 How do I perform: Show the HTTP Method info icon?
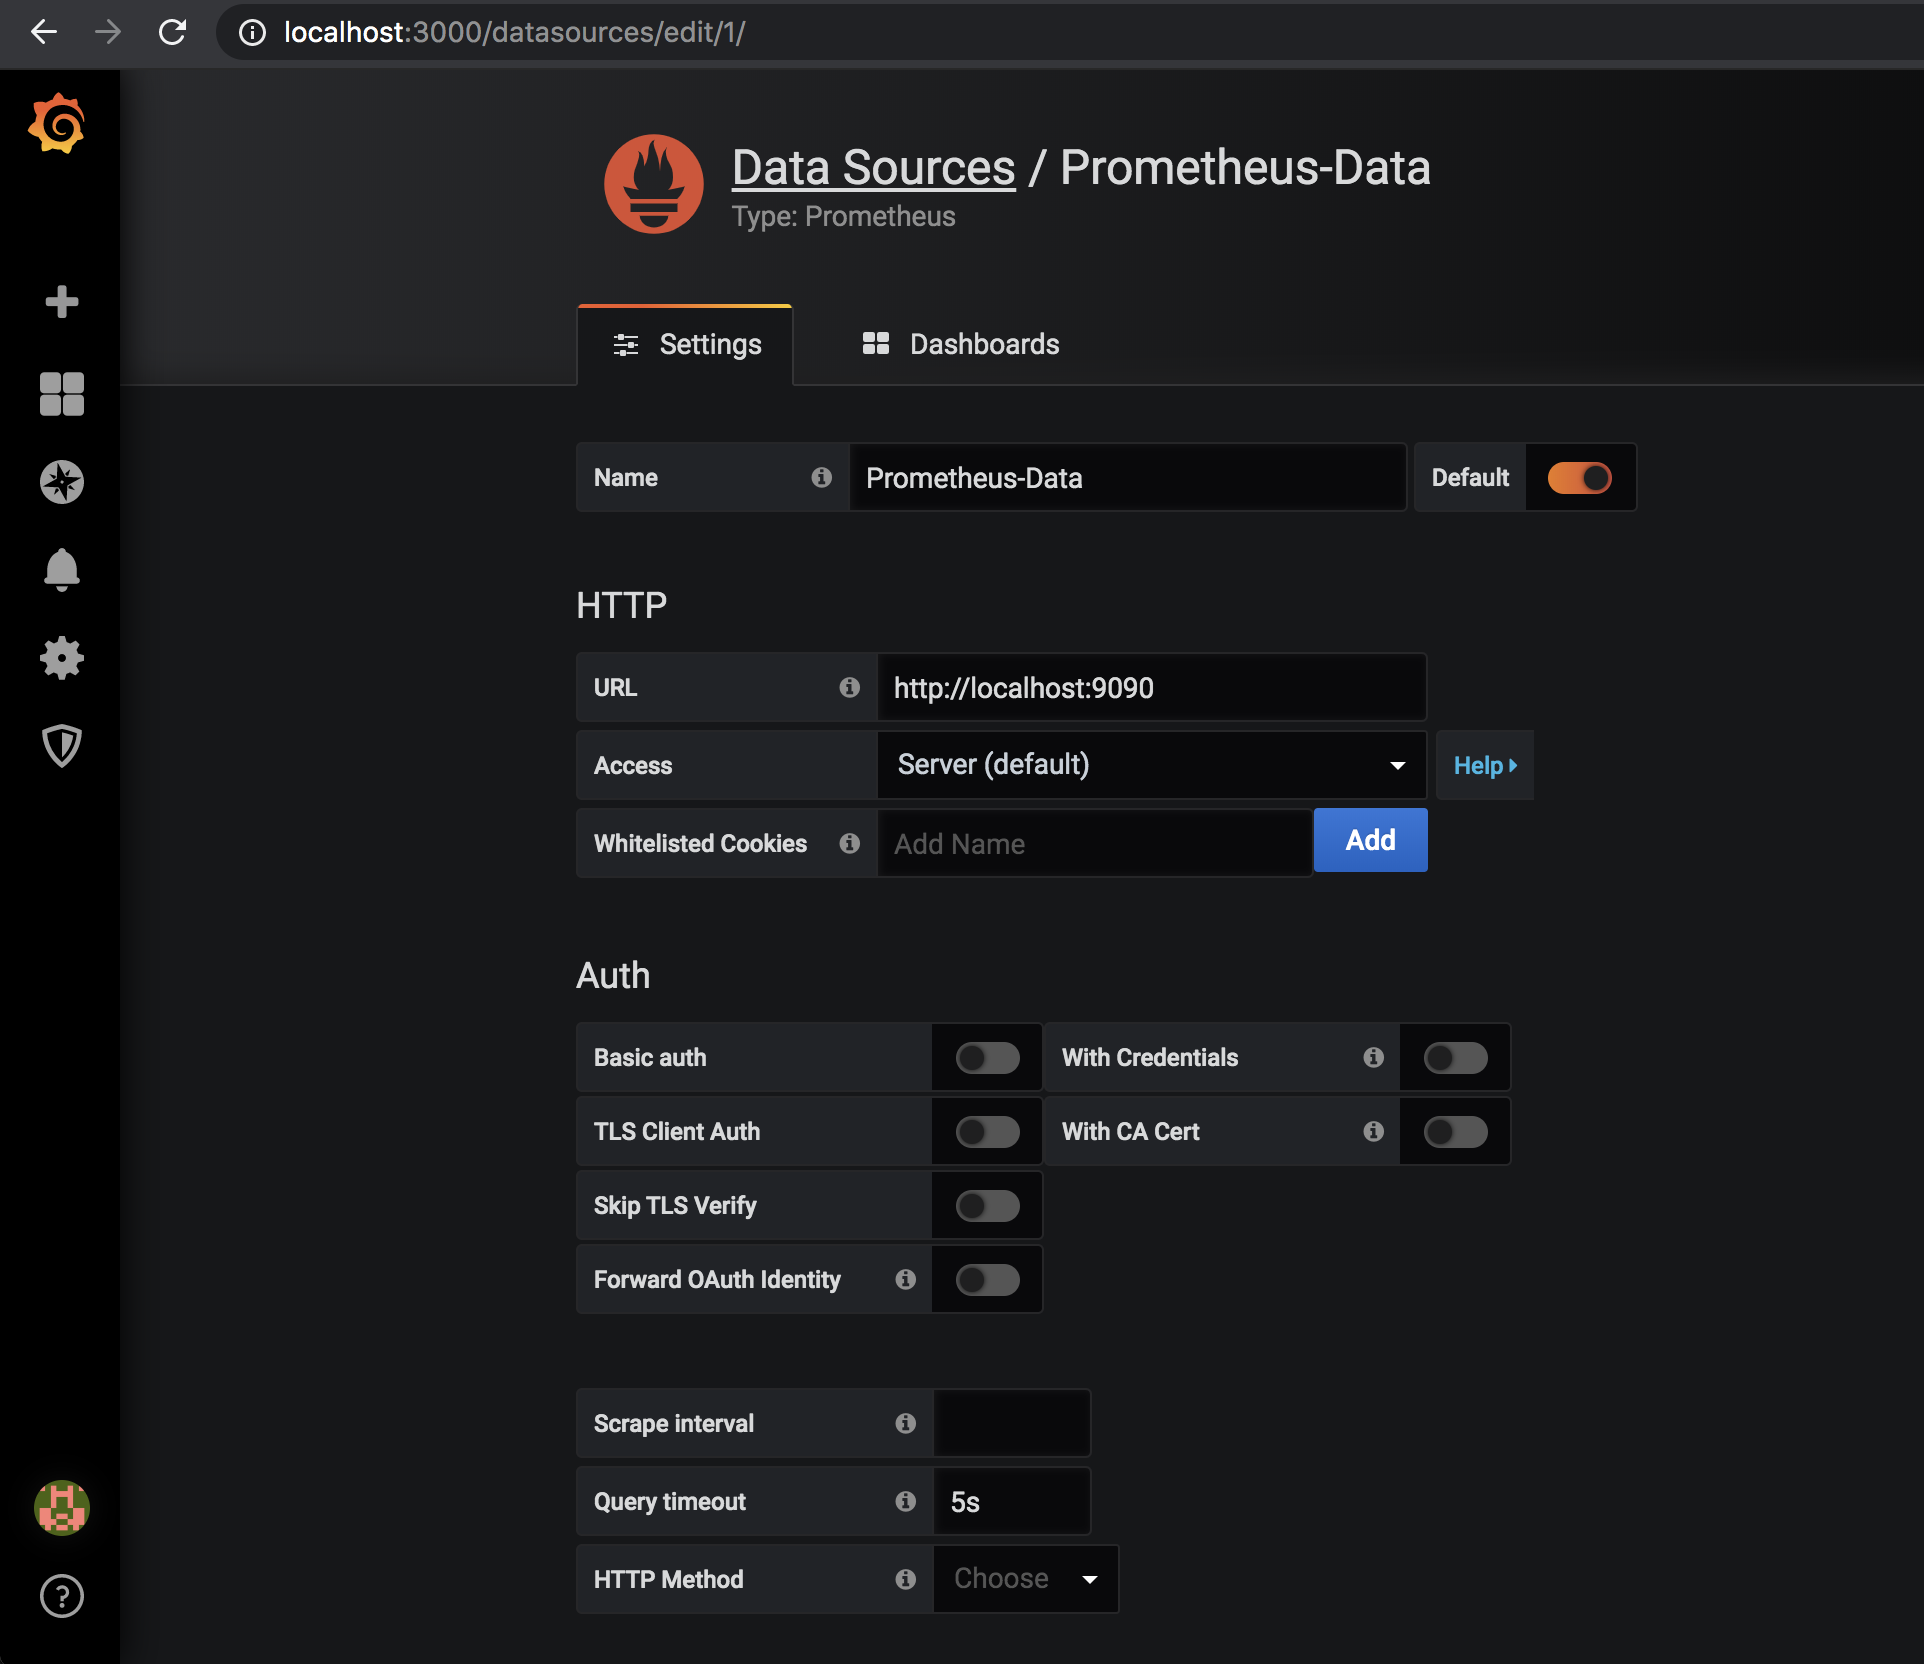tap(906, 1579)
